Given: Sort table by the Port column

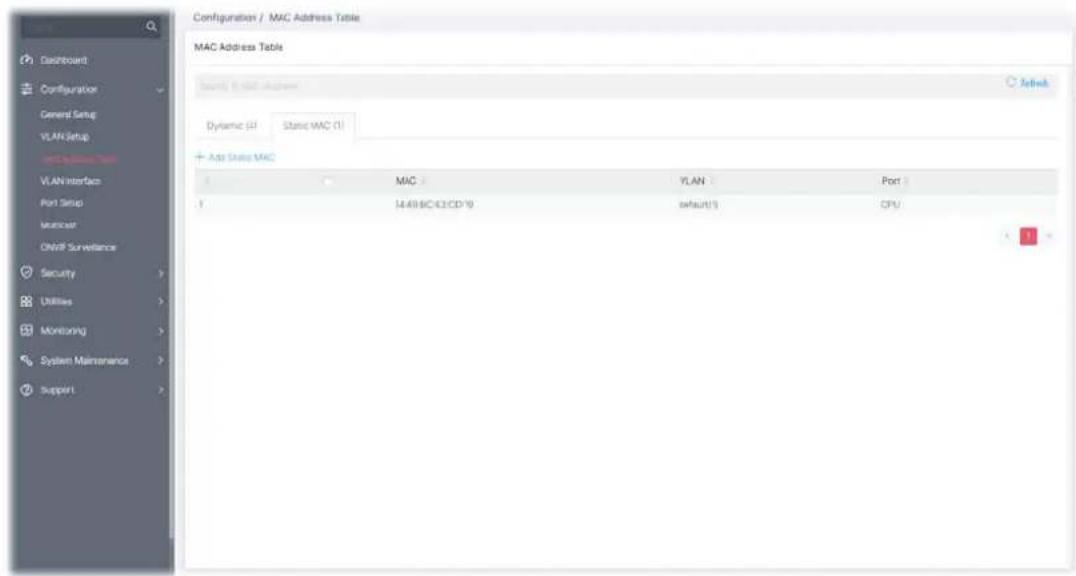Looking at the screenshot, I should pyautogui.click(x=895, y=181).
